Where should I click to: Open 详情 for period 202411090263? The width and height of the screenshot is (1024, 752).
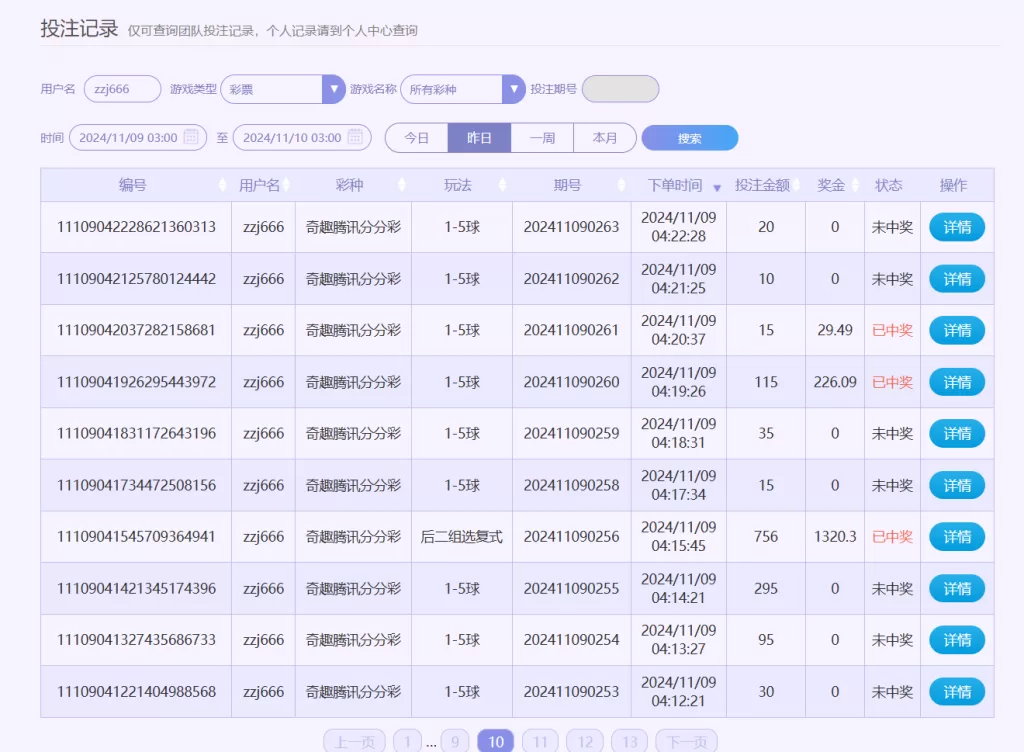[957, 227]
